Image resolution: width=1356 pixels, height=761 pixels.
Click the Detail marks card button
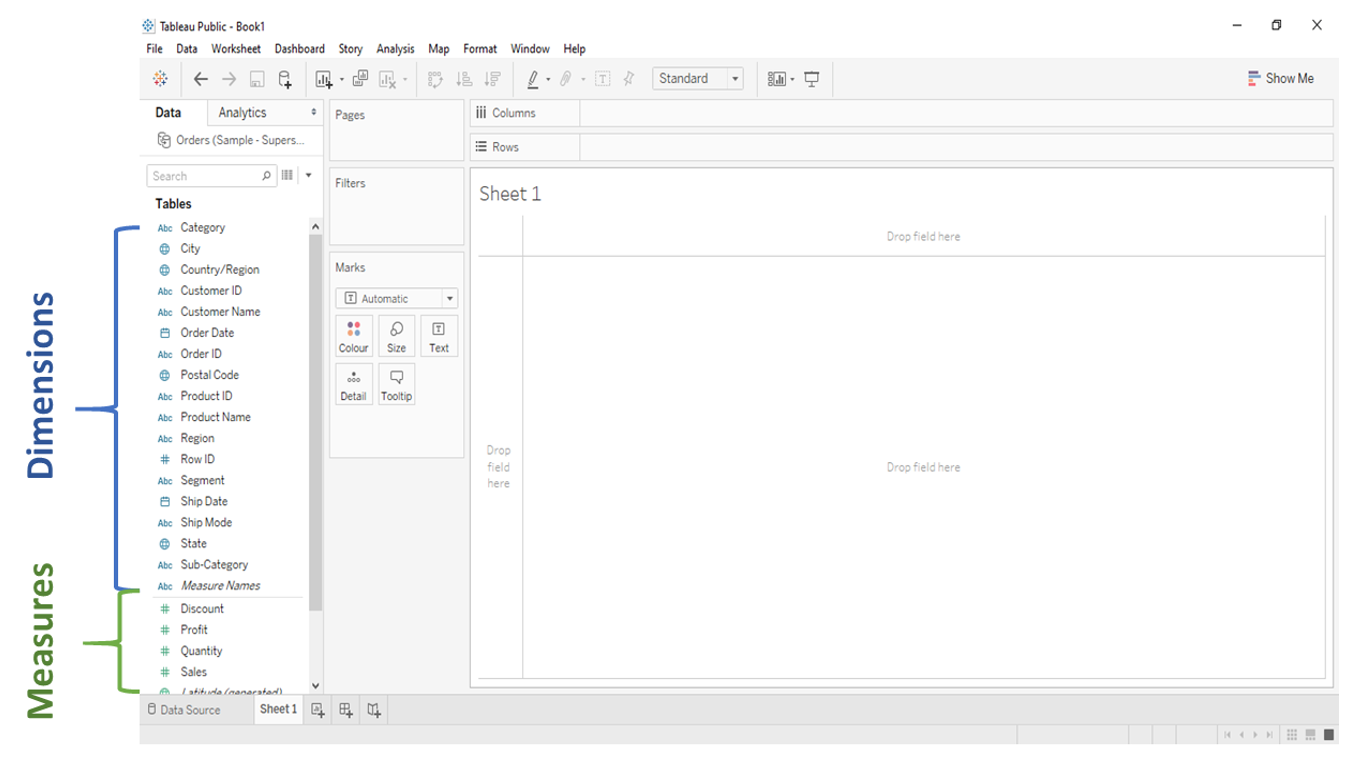point(354,384)
